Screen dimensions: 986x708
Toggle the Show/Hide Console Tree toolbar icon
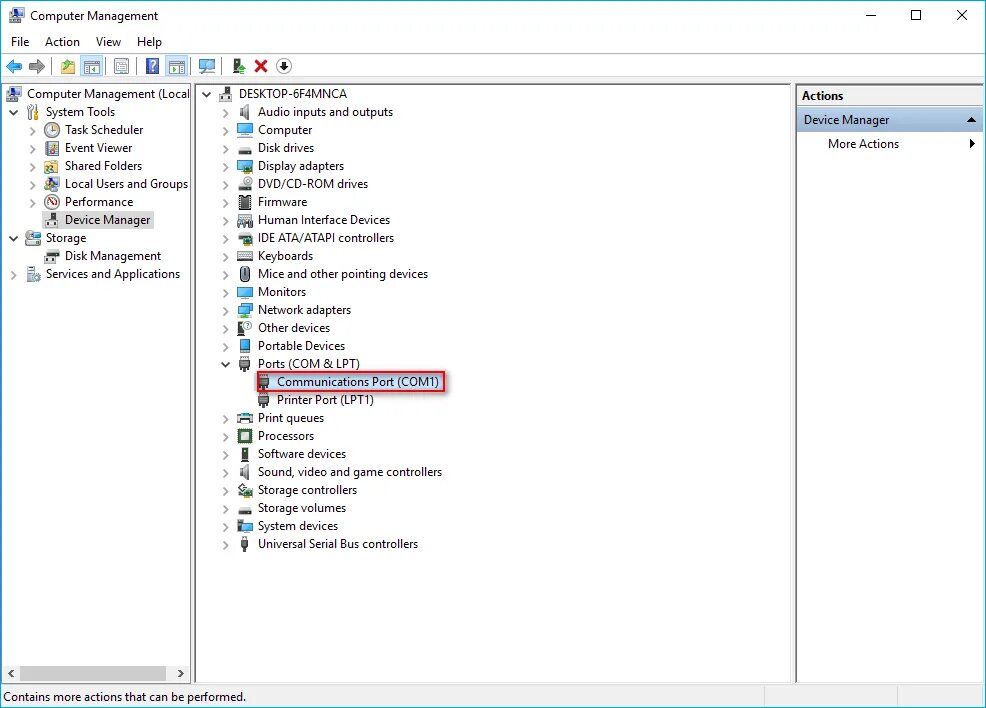[92, 66]
